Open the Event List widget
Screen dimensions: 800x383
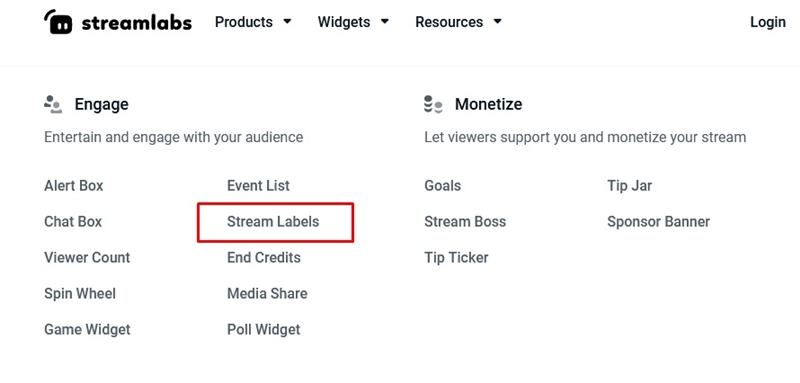pos(258,186)
